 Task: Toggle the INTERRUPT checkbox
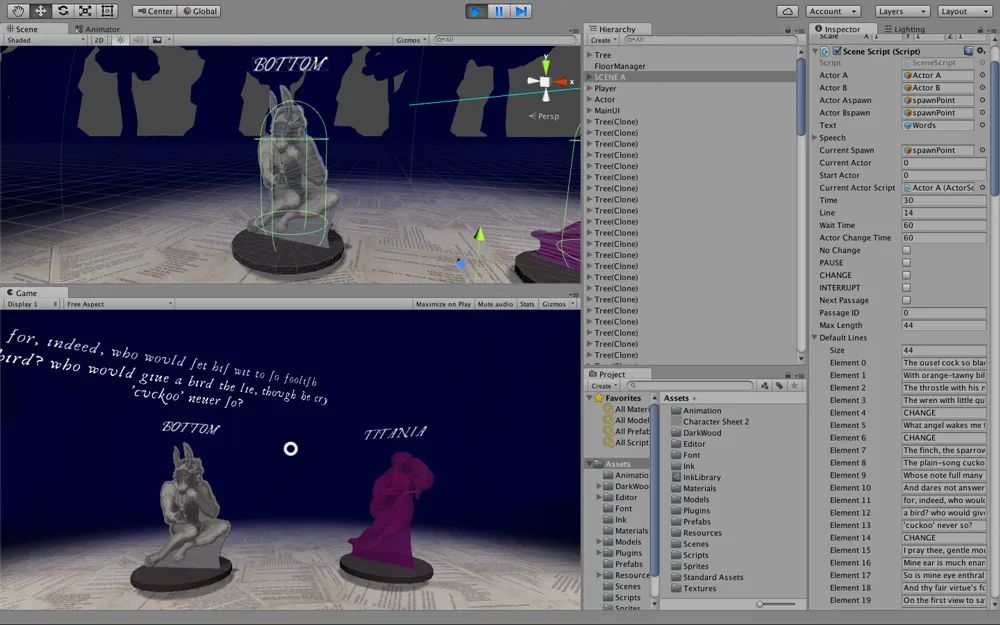coord(906,288)
